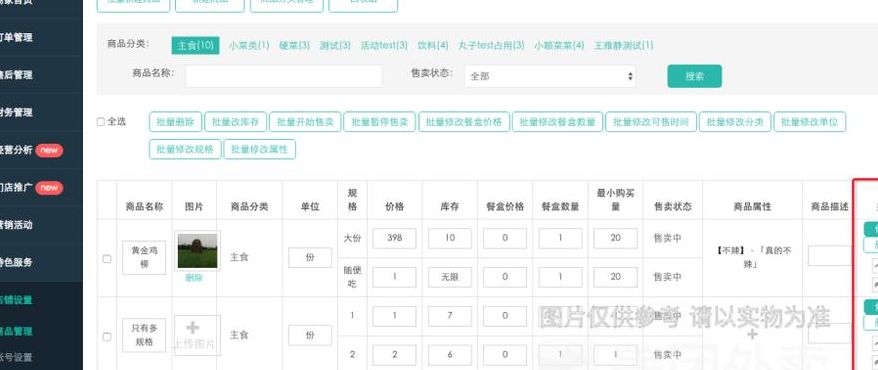
Task: Click the new badge beside 经营分析
Action: click(x=49, y=150)
